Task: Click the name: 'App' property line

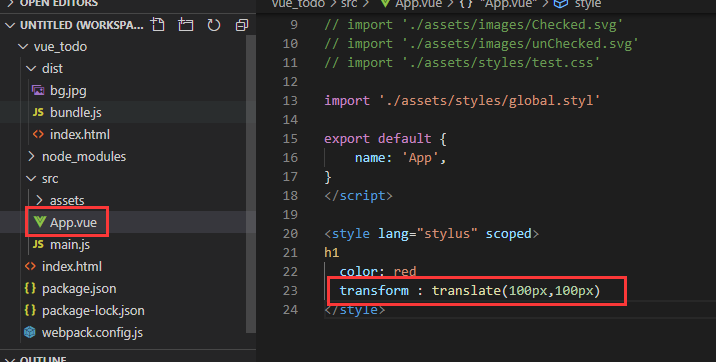Action: 400,157
